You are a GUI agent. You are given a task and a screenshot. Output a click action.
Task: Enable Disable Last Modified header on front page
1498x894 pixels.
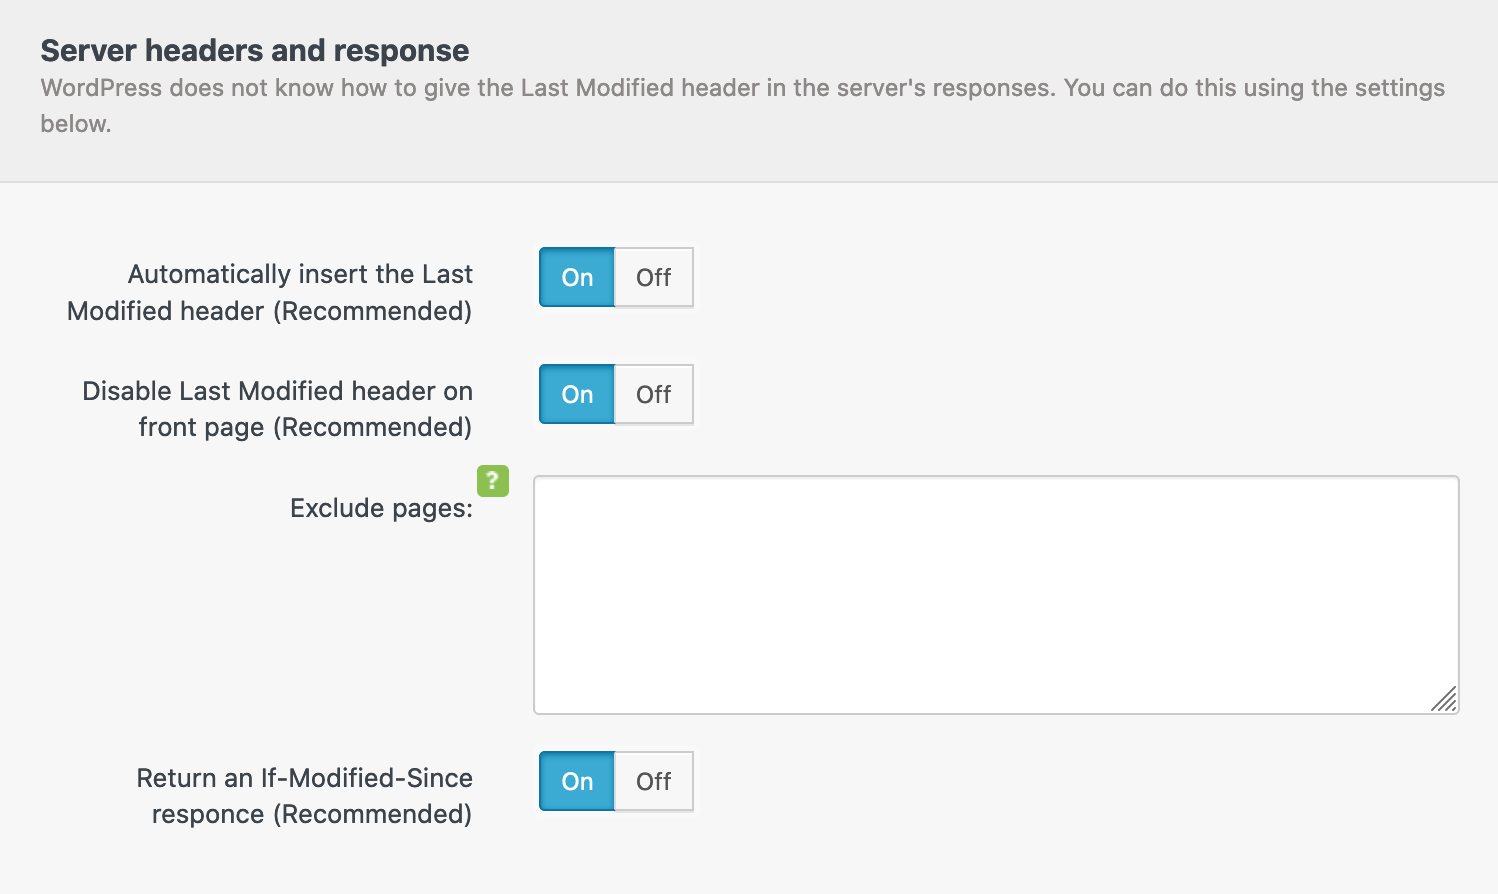click(x=577, y=394)
